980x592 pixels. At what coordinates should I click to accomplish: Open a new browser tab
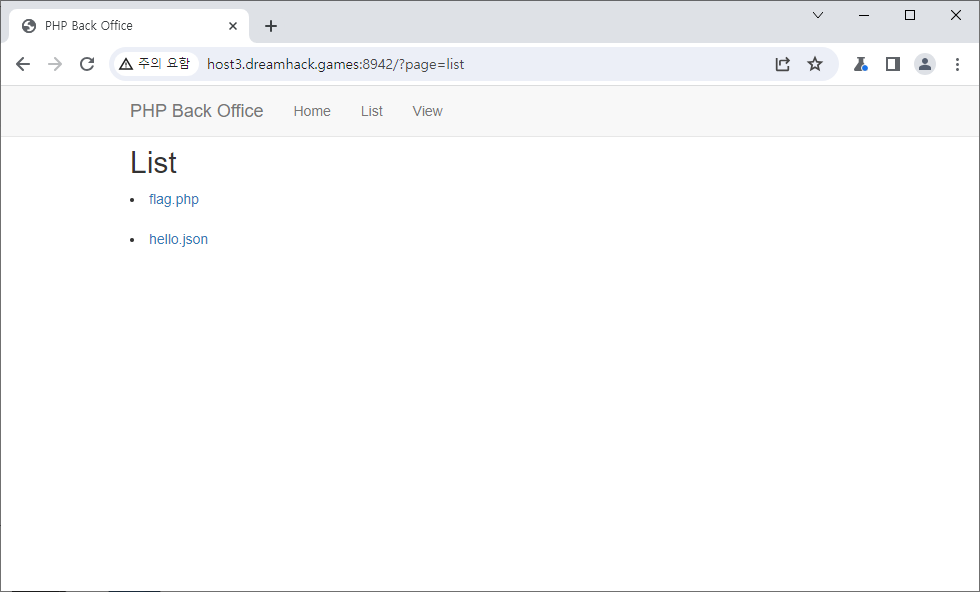pyautogui.click(x=271, y=26)
